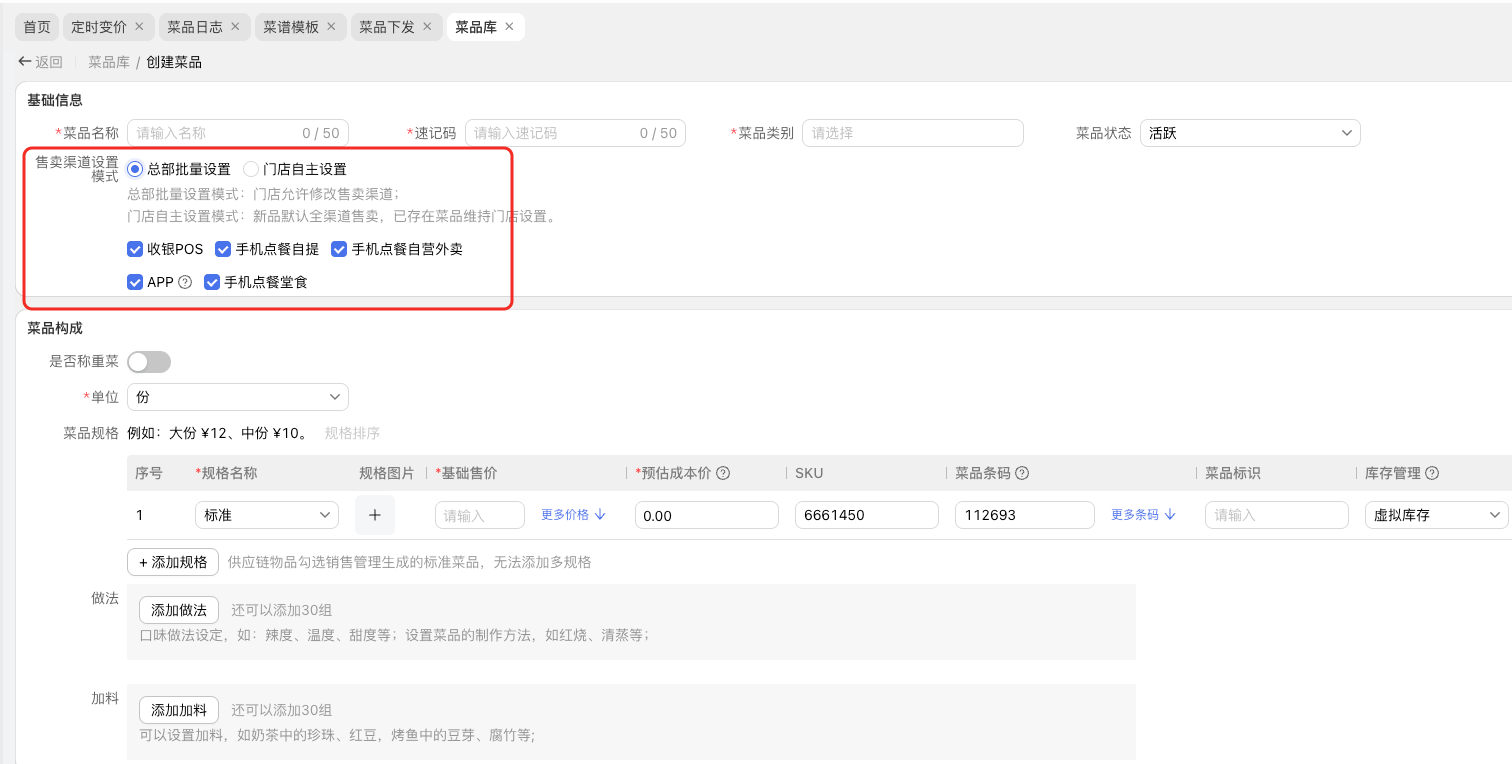Click the 菜品名称 input field
Viewport: 1512px width, 764px height.
(238, 133)
